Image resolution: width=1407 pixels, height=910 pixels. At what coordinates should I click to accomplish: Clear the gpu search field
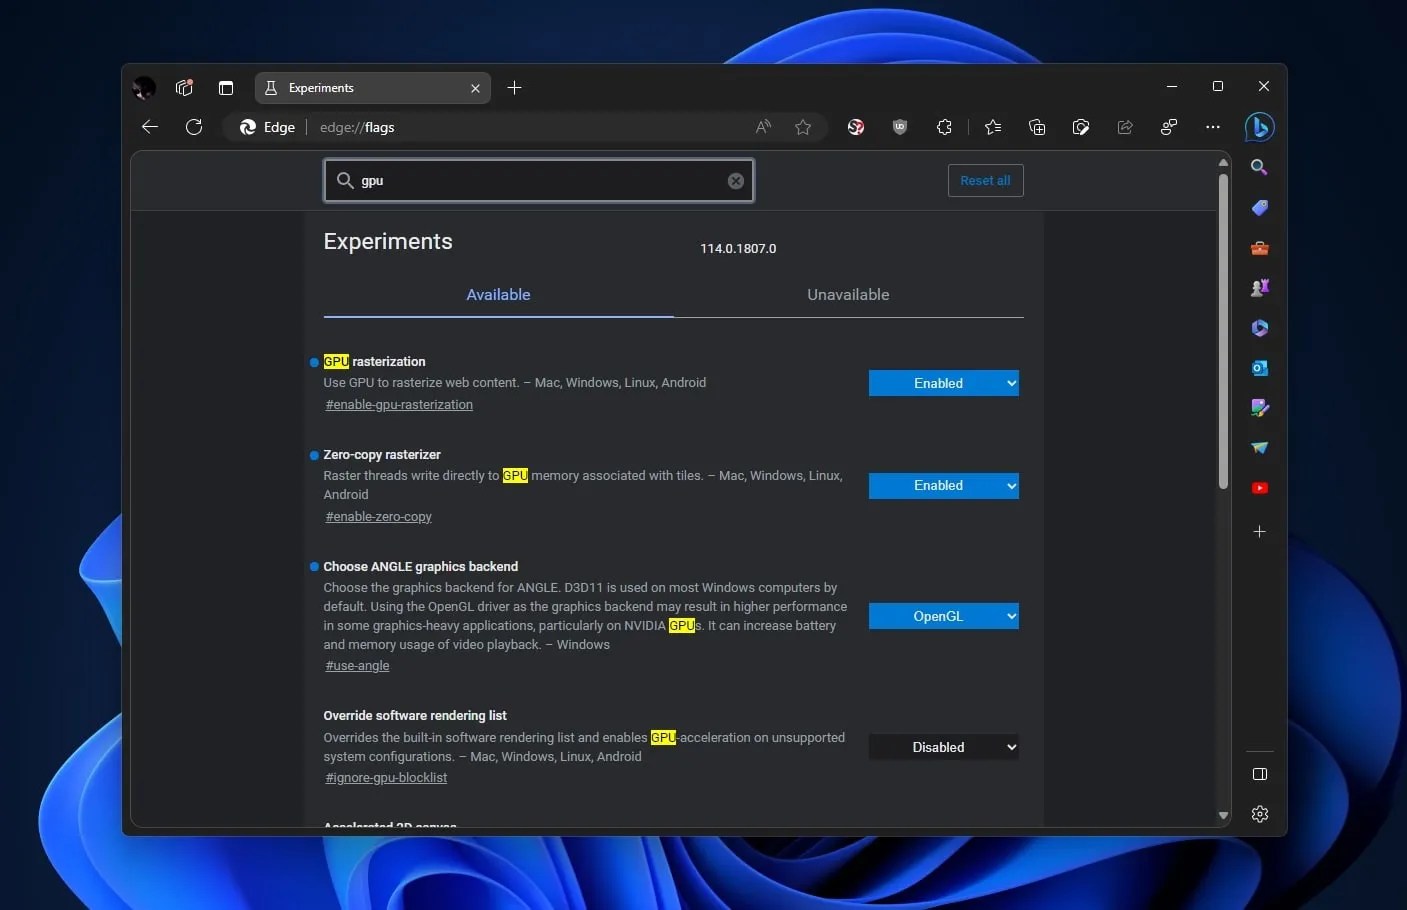tap(735, 180)
